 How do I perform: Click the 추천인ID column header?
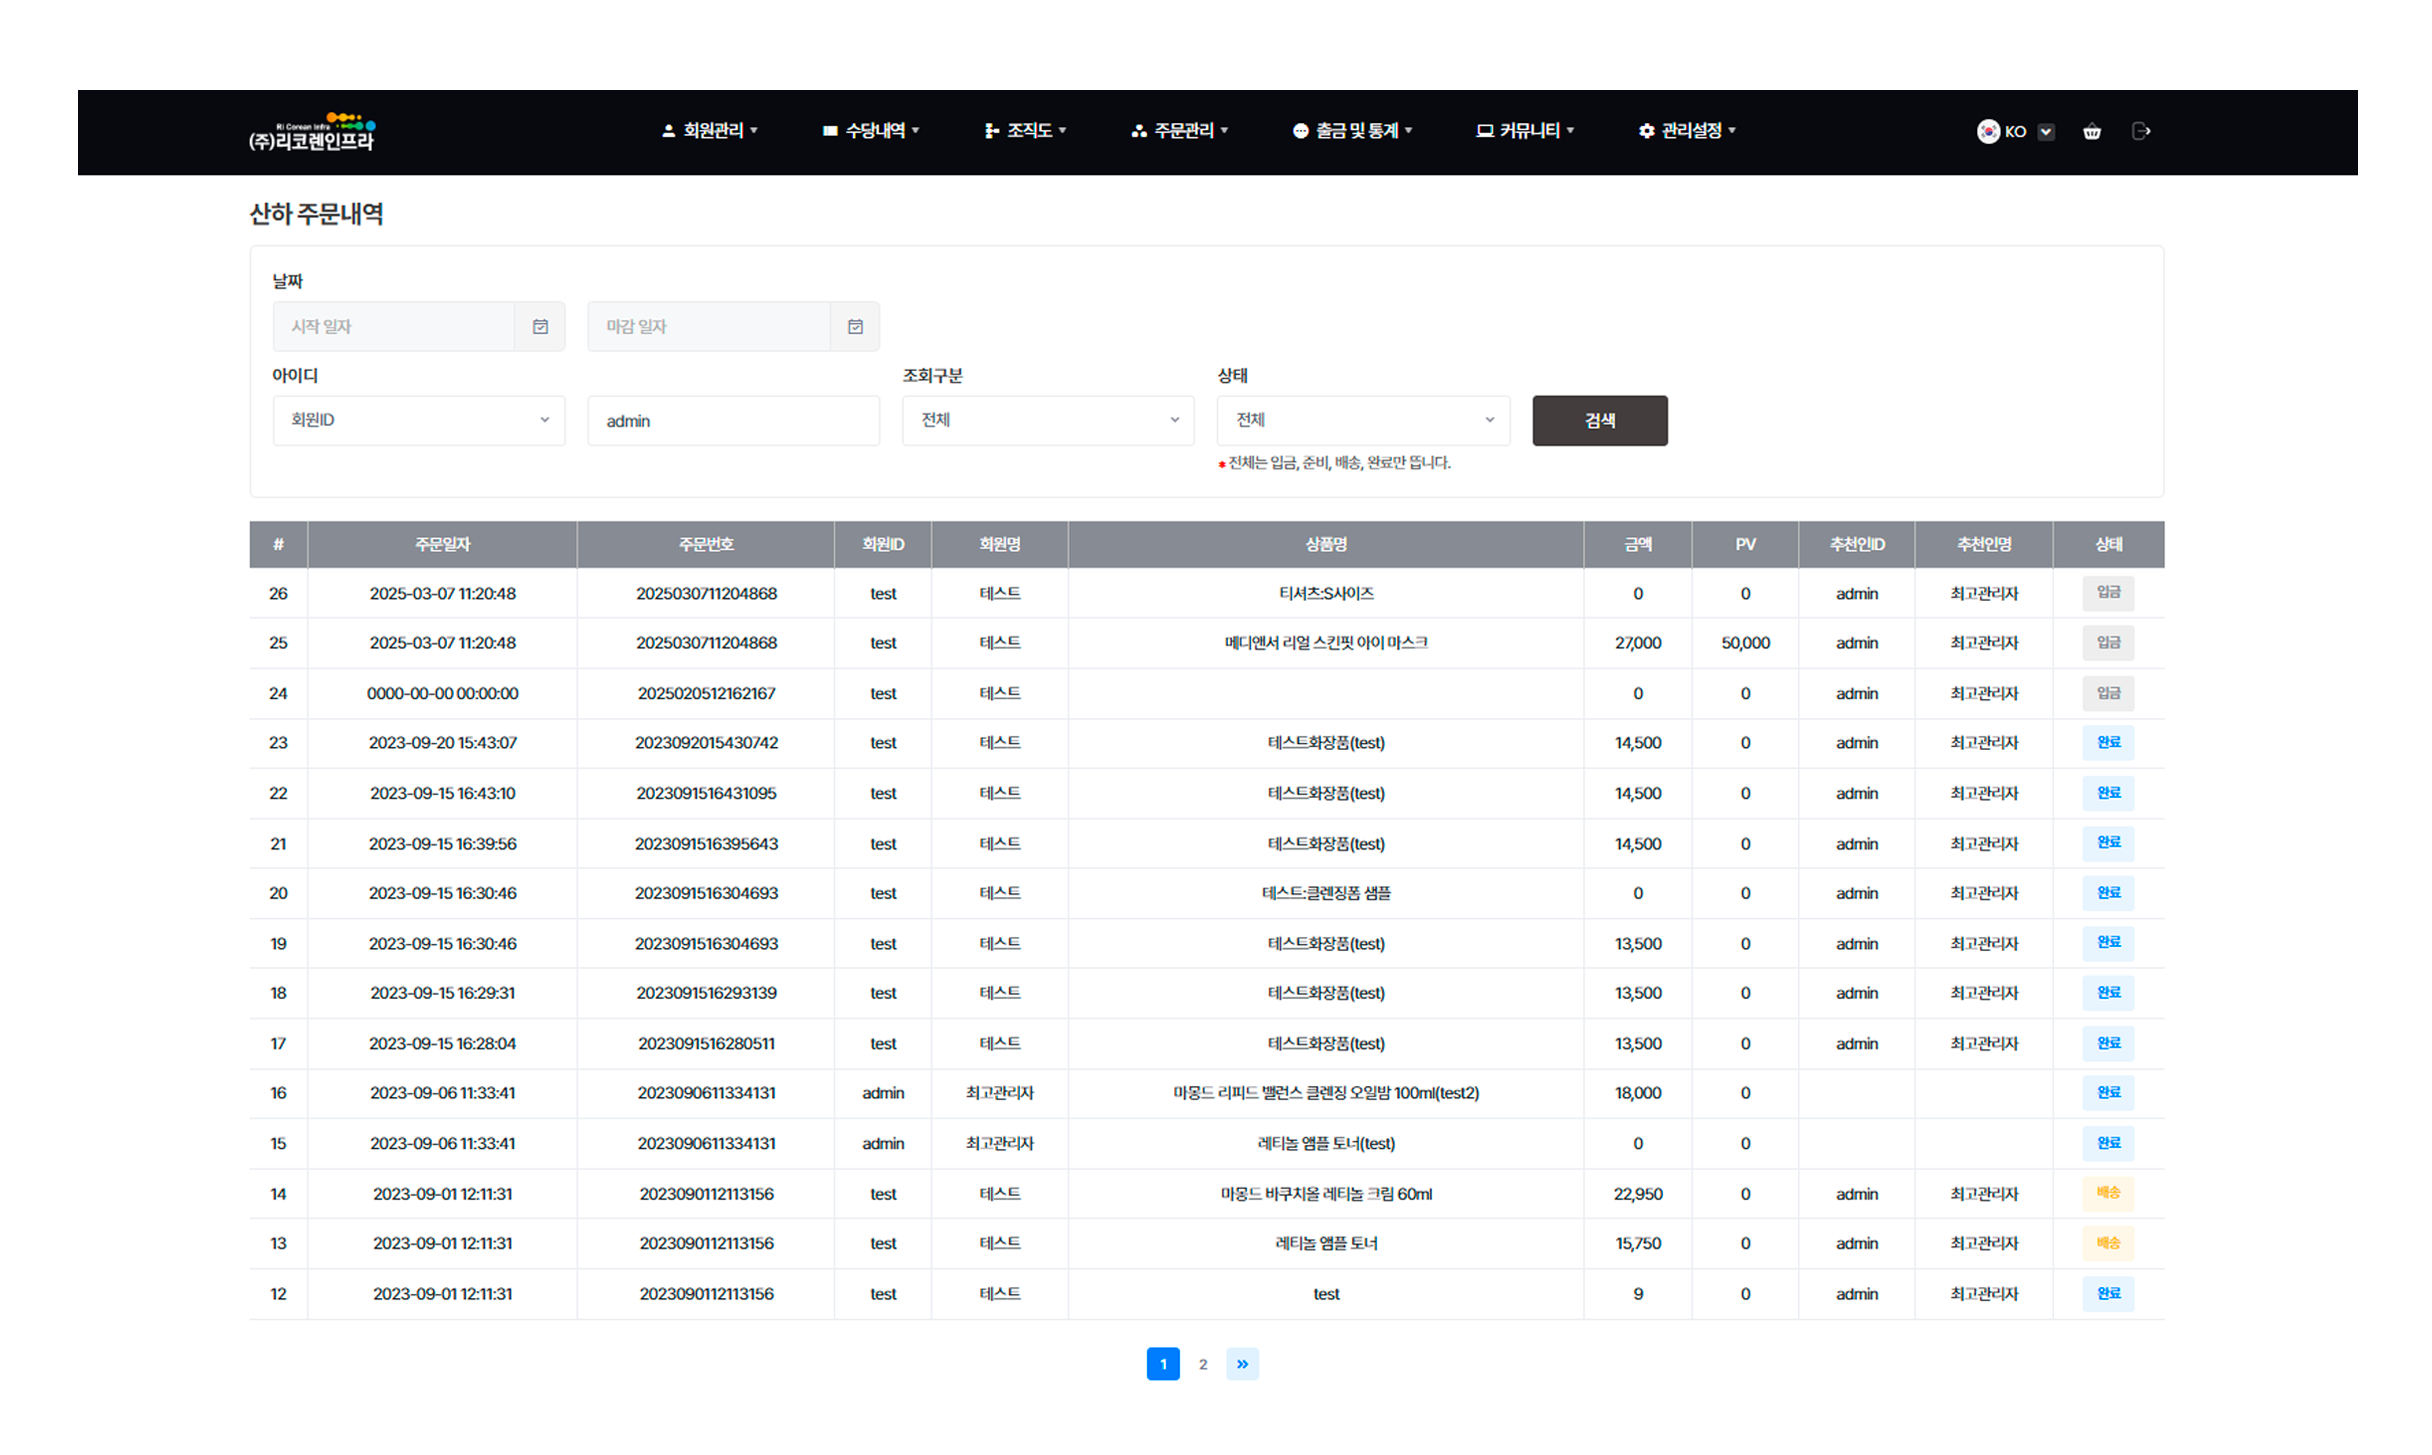(x=1857, y=544)
